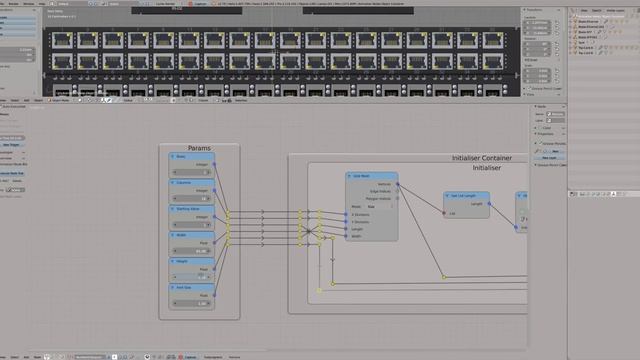640x360 pixels.
Task: Collapse the Height node in Params
Action: tap(172, 261)
